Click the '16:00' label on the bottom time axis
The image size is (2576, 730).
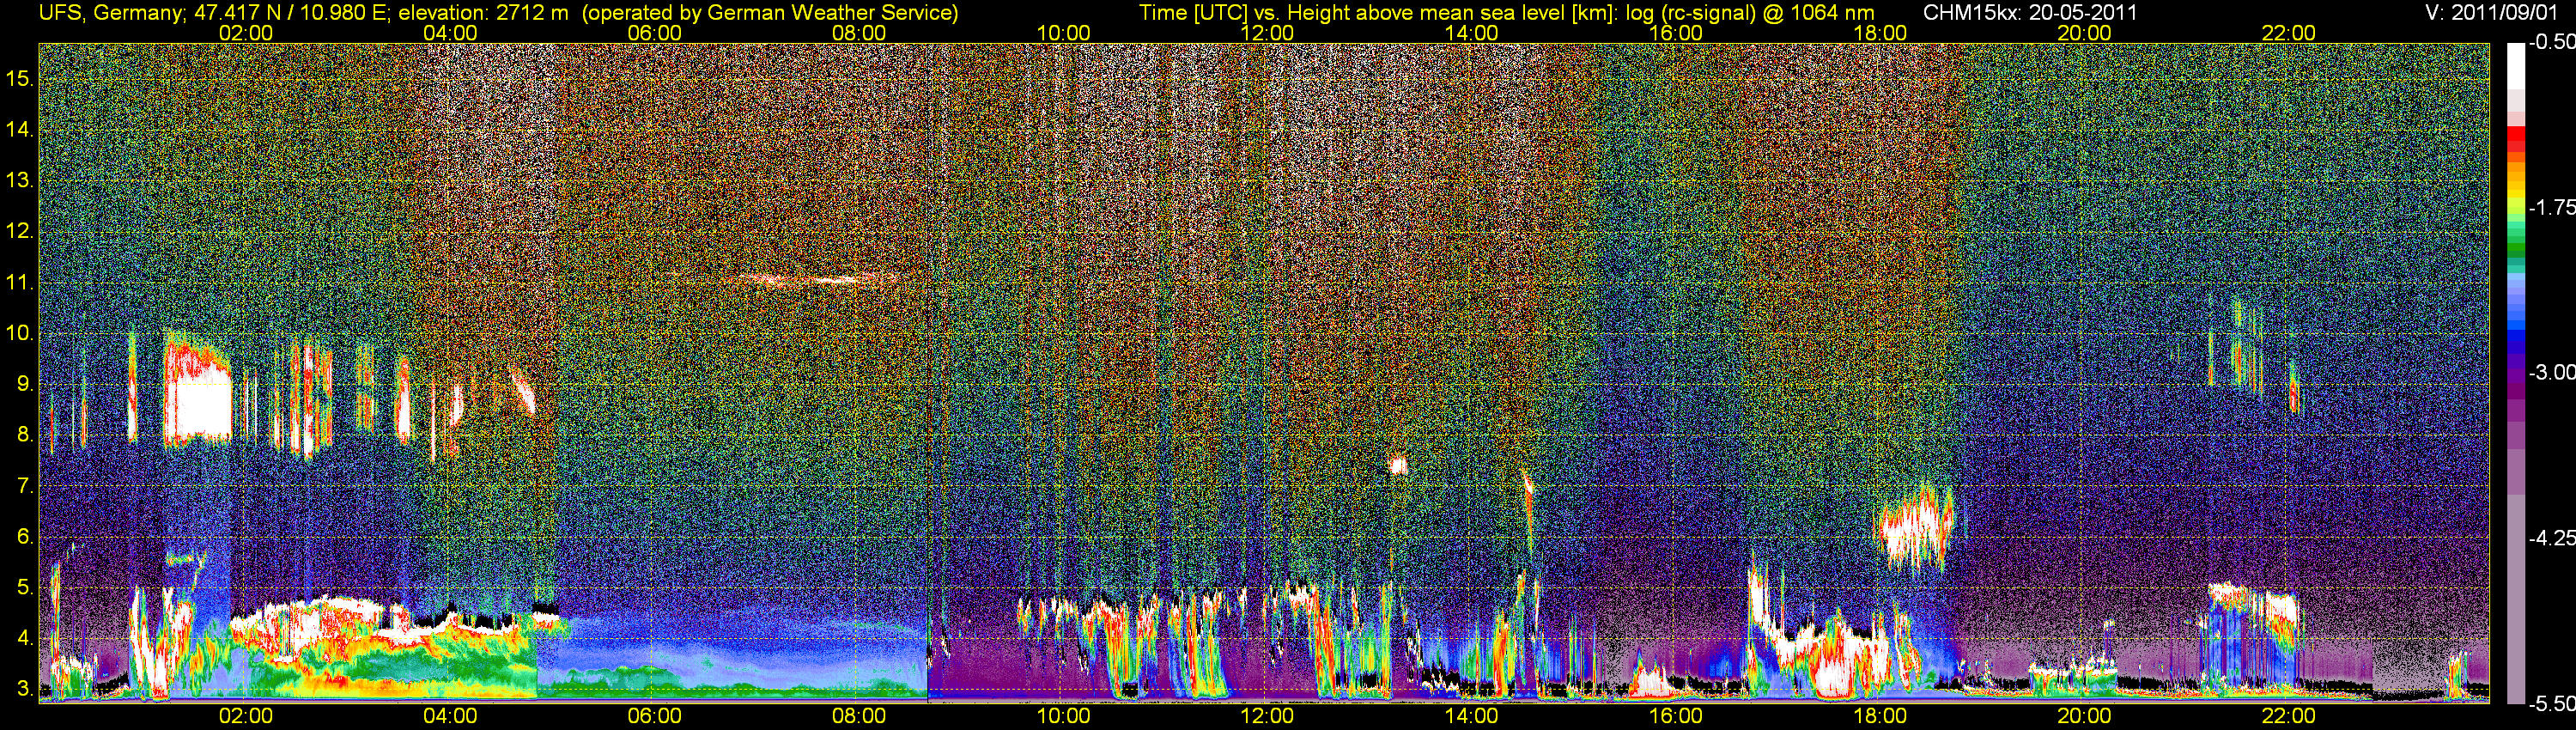coord(1676,716)
